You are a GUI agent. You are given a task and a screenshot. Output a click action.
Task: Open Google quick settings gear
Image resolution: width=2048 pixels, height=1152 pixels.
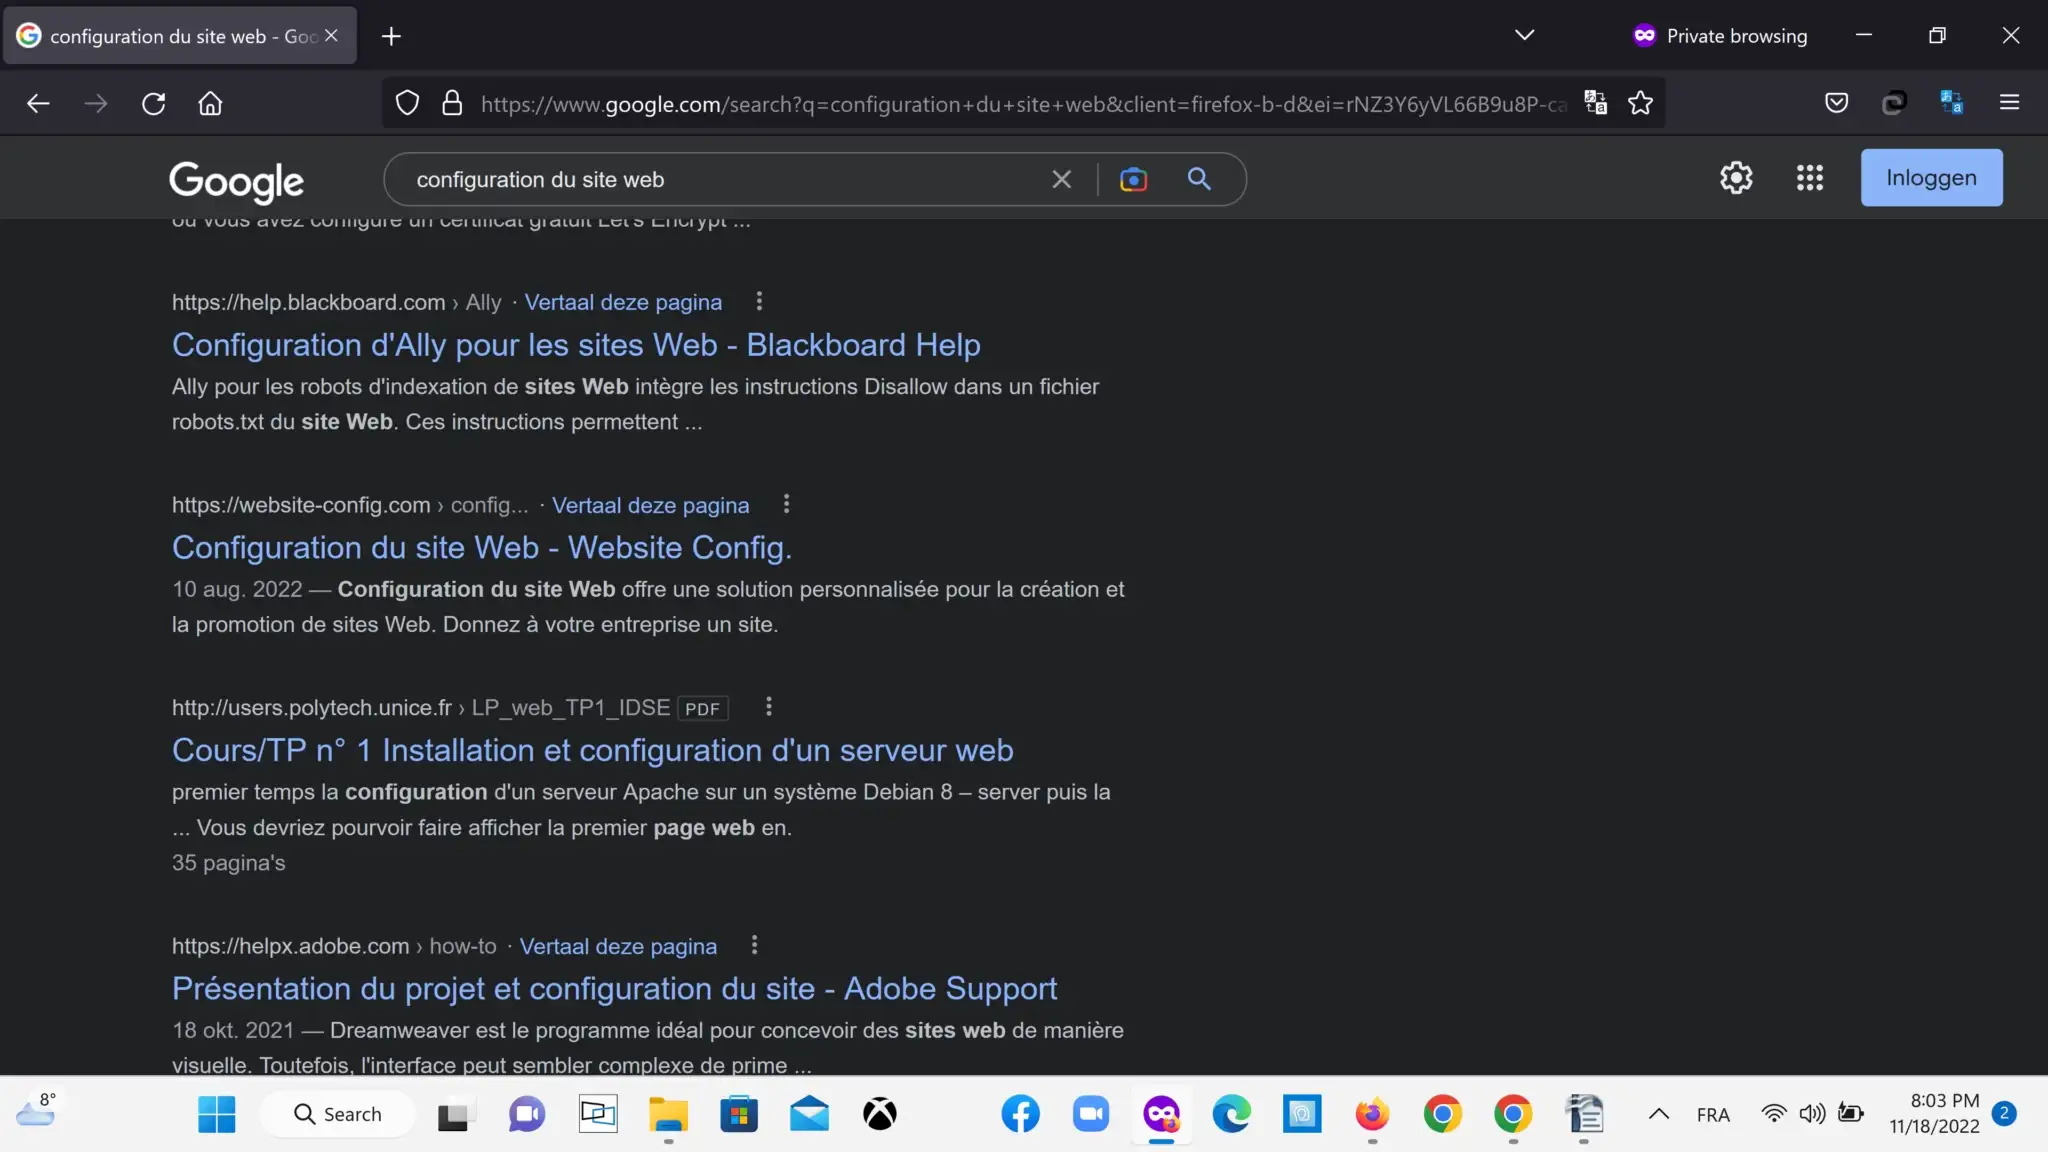pos(1736,178)
